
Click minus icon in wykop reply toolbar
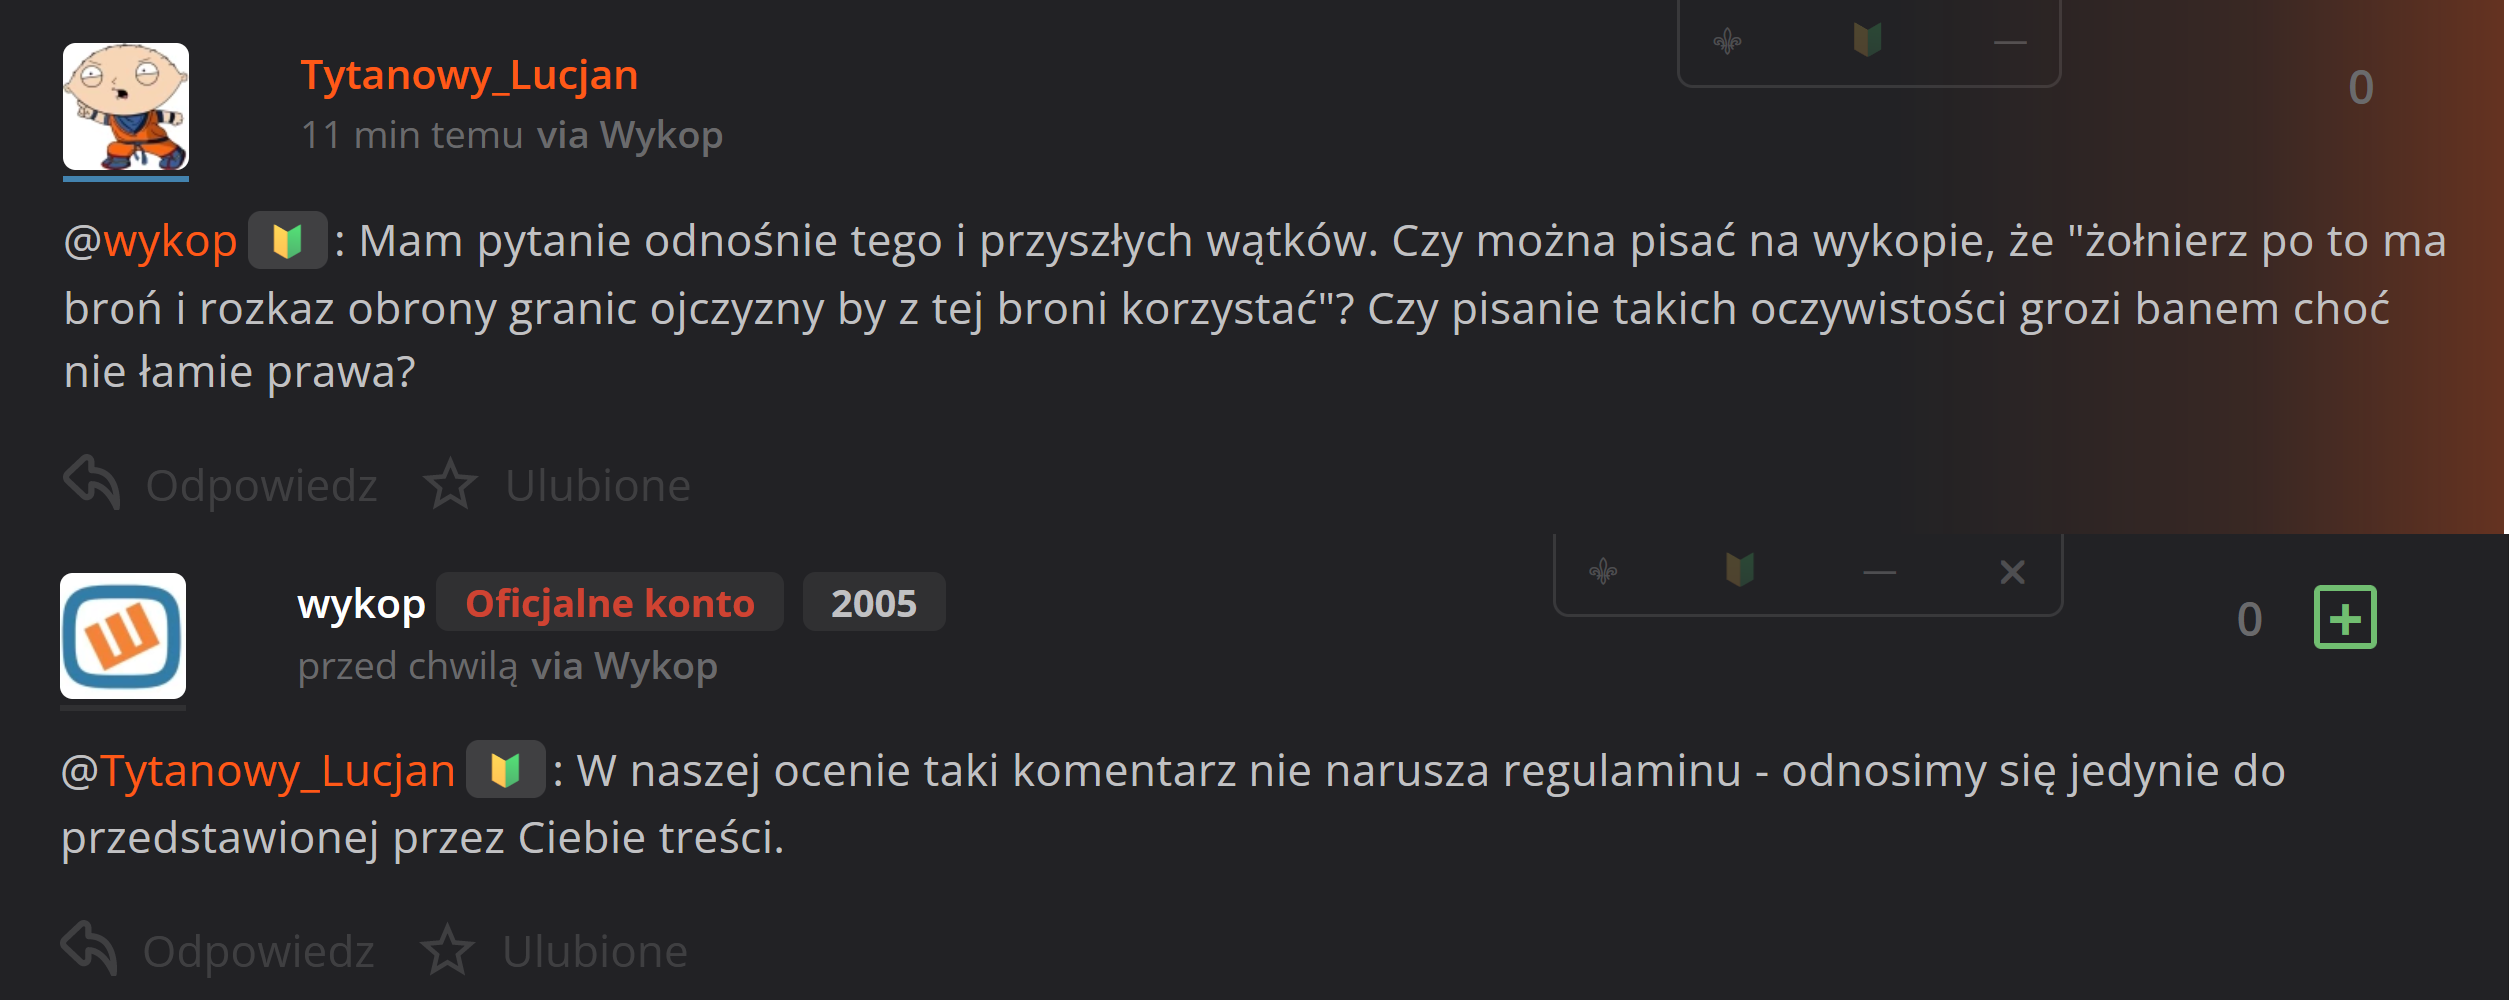point(1879,573)
